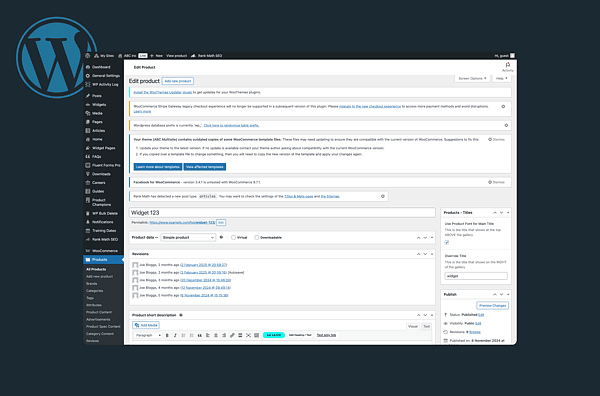
Task: Click the Add new product button beside the heading
Action: click(178, 81)
